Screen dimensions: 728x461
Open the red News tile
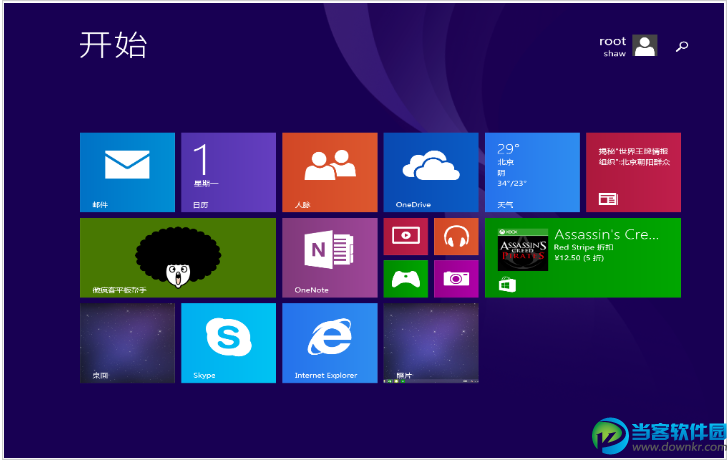point(633,172)
